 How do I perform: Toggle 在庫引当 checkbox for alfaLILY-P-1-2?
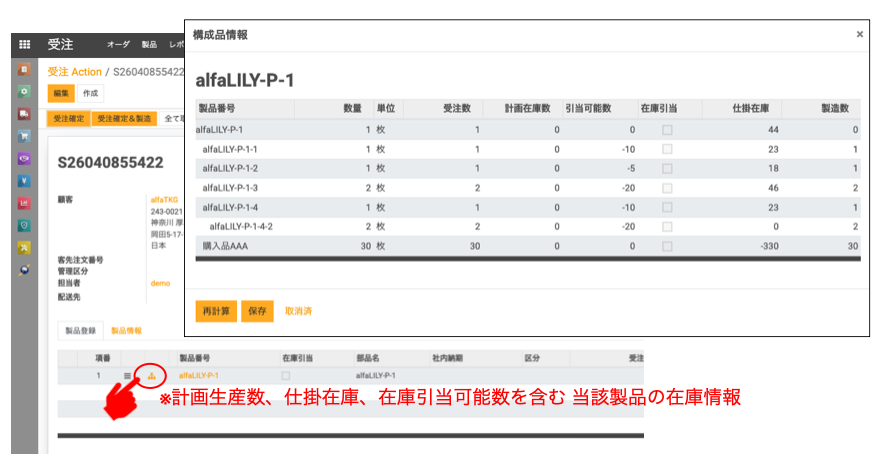667,169
